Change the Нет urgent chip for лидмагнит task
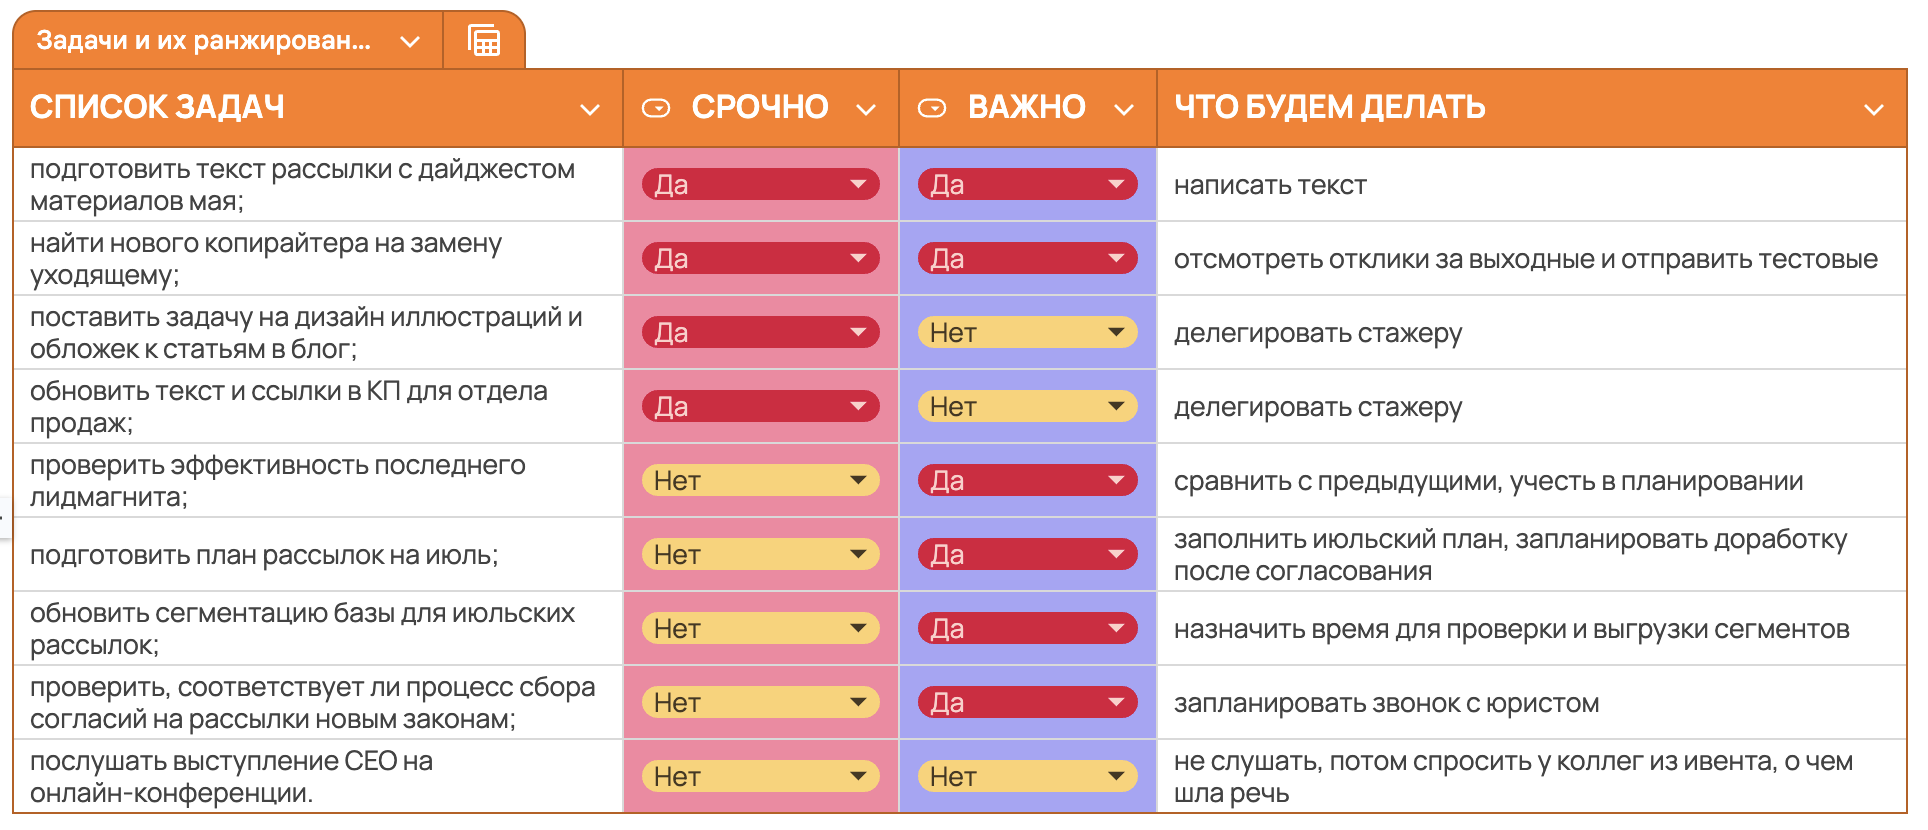Image resolution: width=1928 pixels, height=830 pixels. [x=761, y=480]
